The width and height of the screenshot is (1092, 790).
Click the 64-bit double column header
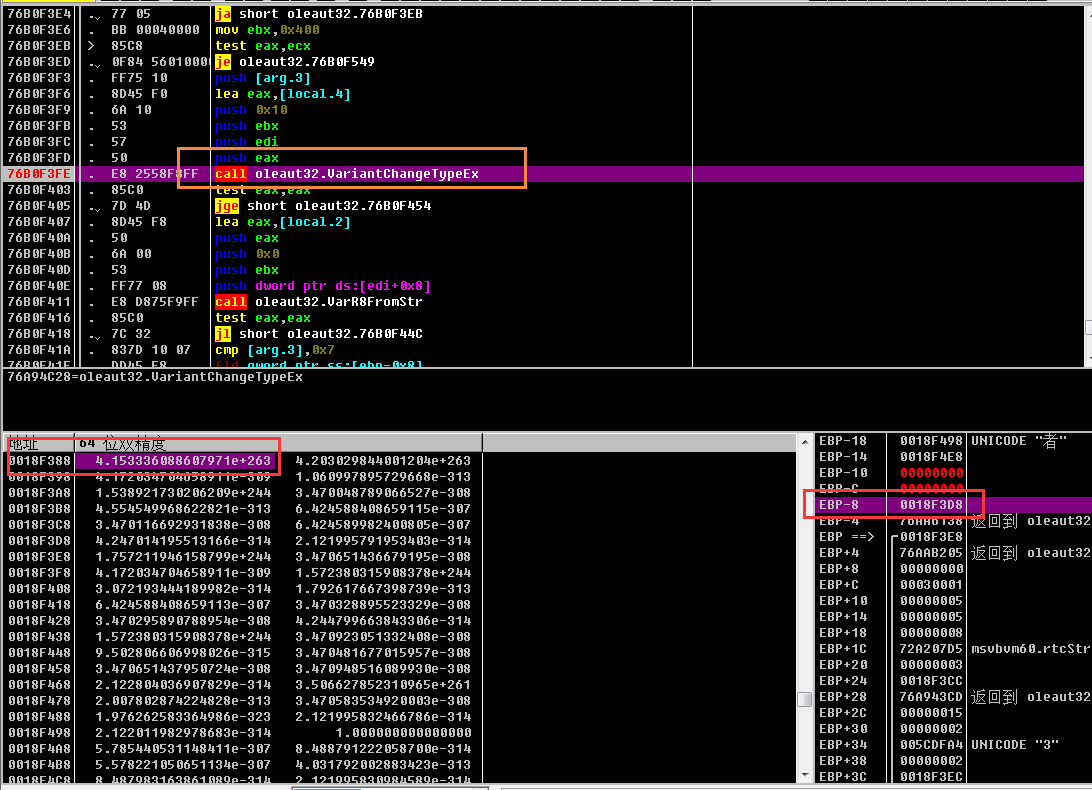[278, 444]
